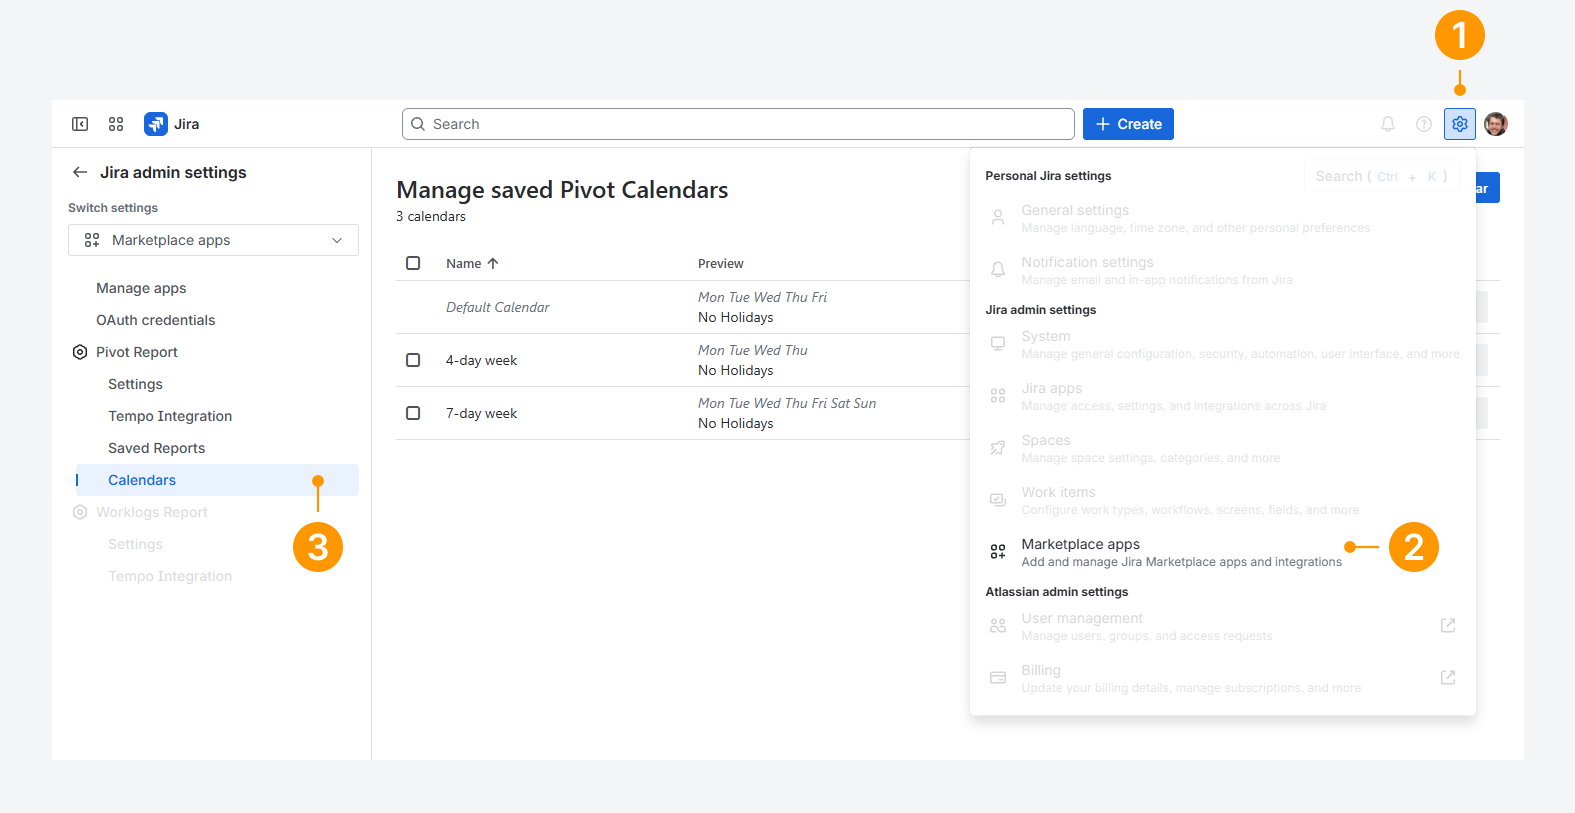The image size is (1575, 813).
Task: Click the Jira apps grid icon
Action: (x=998, y=395)
